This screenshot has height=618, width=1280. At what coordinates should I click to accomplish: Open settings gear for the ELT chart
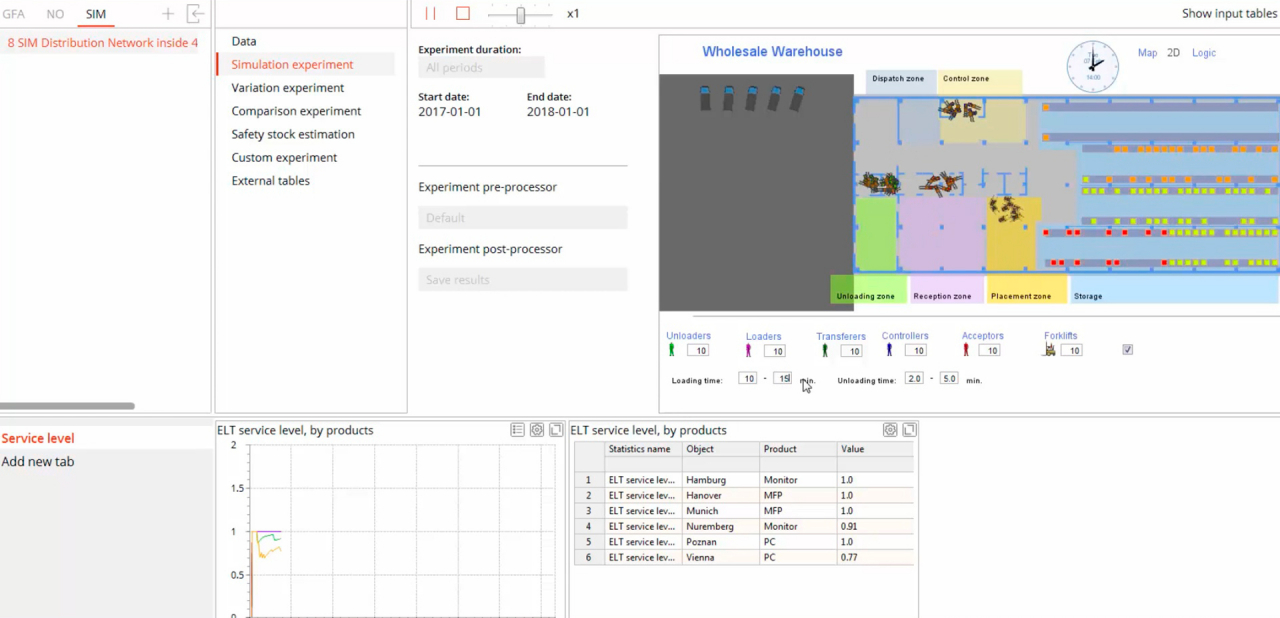(x=537, y=430)
